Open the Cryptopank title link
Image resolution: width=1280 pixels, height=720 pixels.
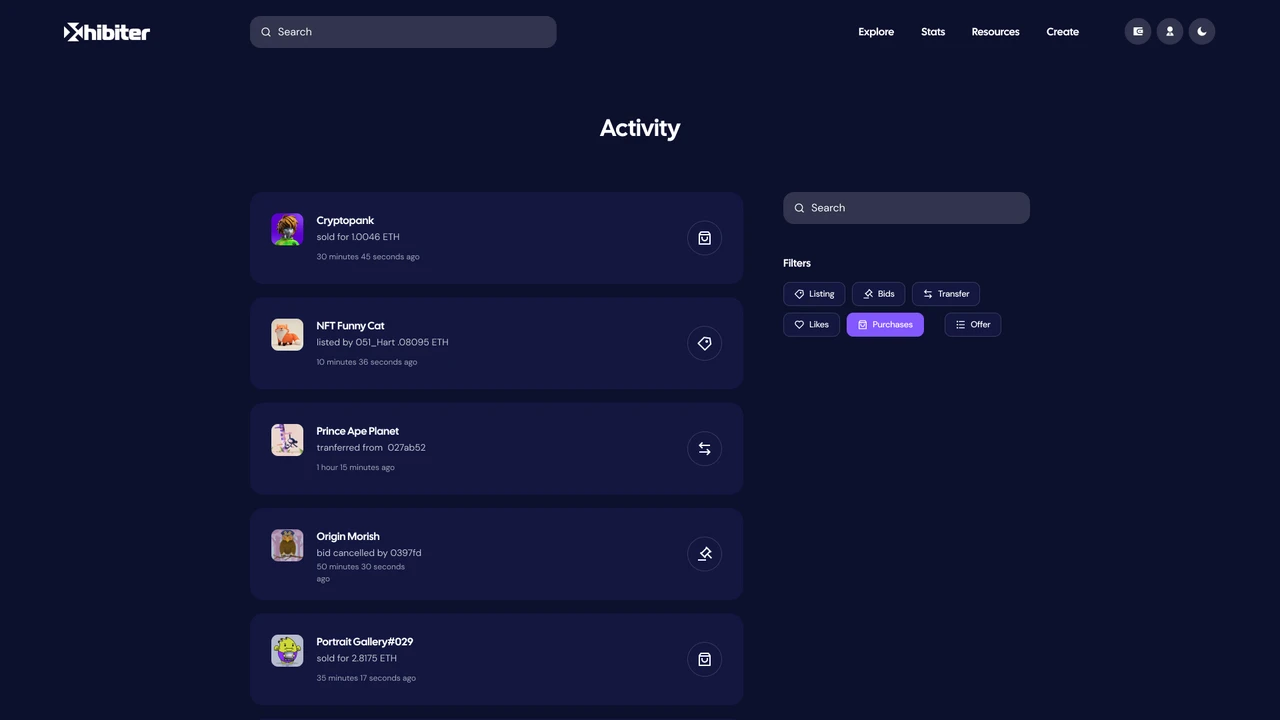click(x=345, y=220)
